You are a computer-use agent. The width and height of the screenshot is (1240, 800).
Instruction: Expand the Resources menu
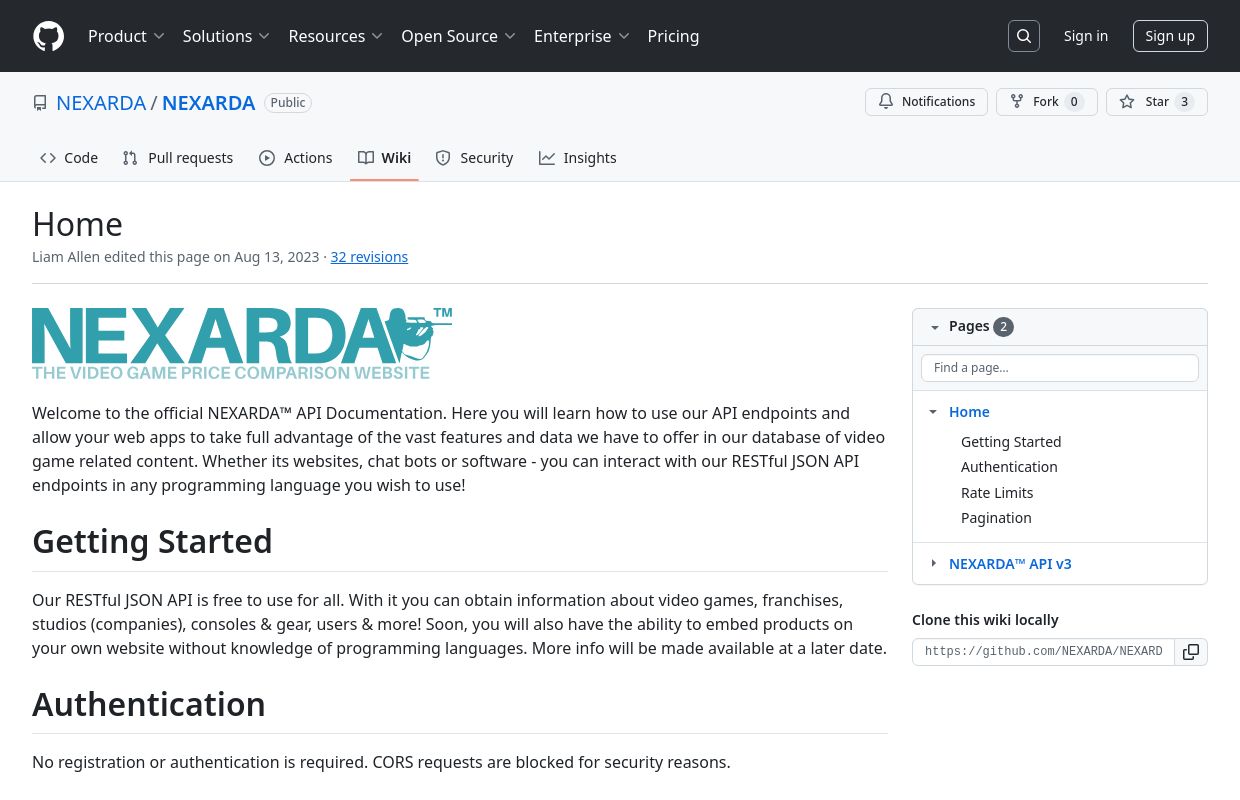click(x=336, y=36)
